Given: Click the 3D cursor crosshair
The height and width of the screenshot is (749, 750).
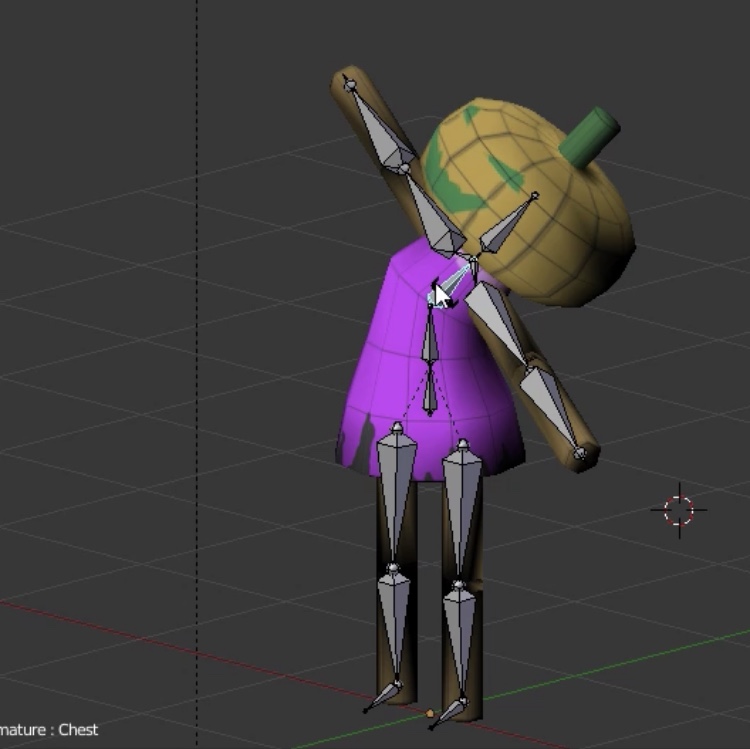Looking at the screenshot, I should [x=679, y=510].
